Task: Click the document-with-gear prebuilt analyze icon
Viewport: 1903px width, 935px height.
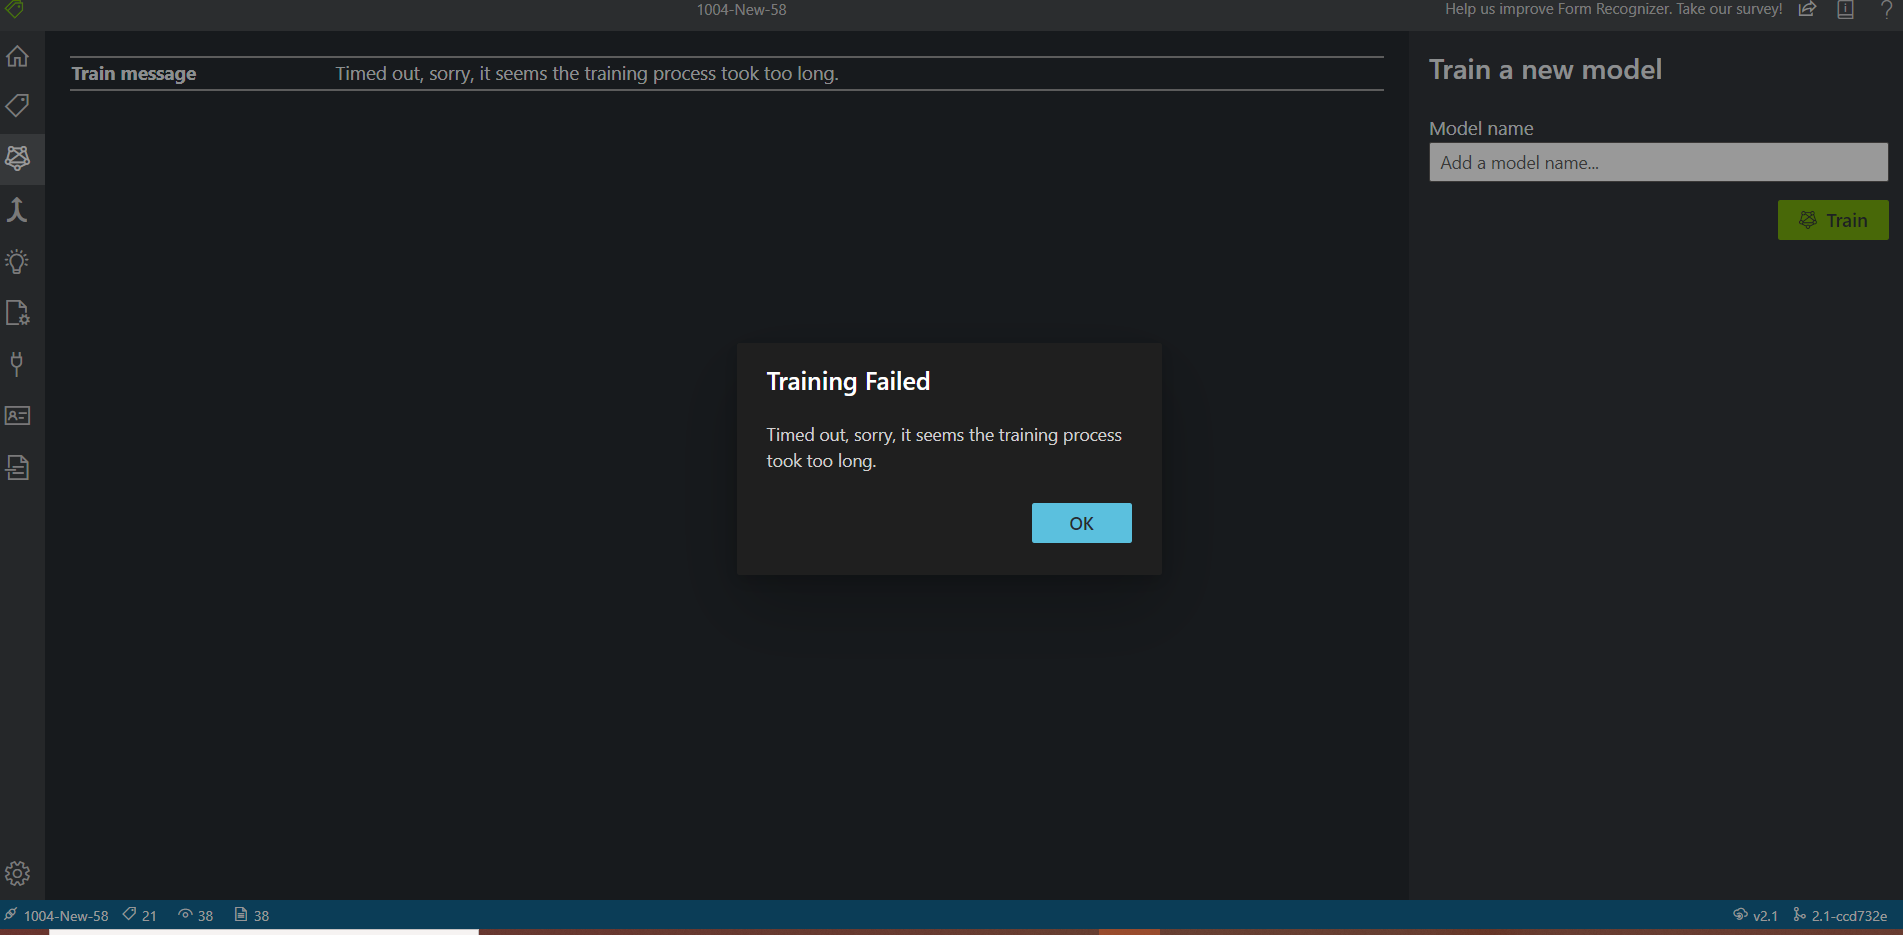Action: (x=17, y=313)
